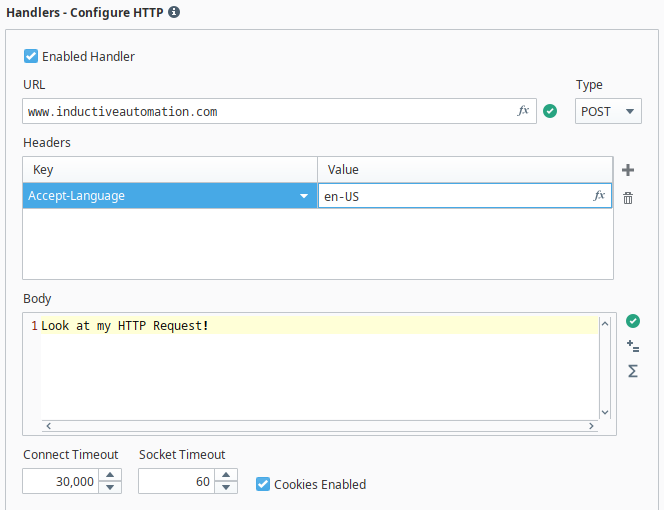Toggle the Cookies Enabled checkbox
The height and width of the screenshot is (510, 664).
pos(263,484)
